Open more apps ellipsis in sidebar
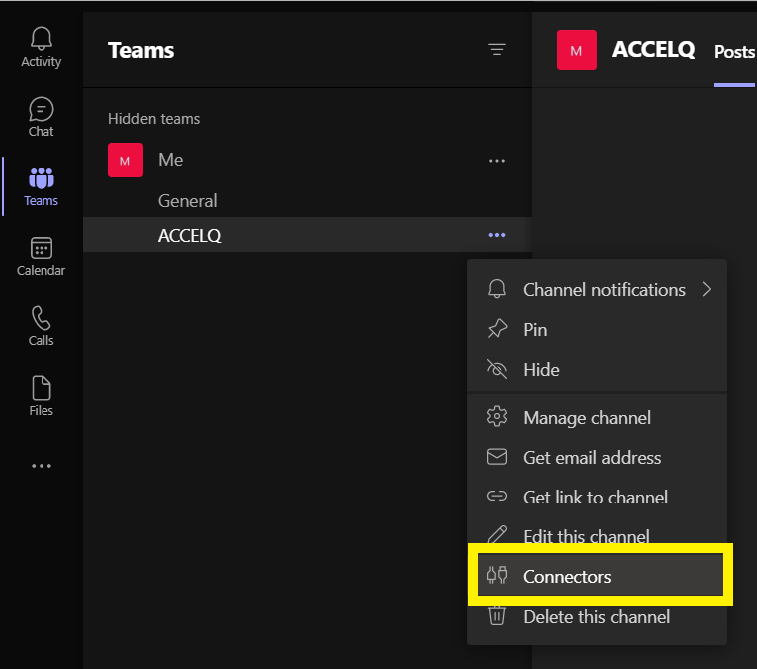The height and width of the screenshot is (669, 757). pos(41,466)
